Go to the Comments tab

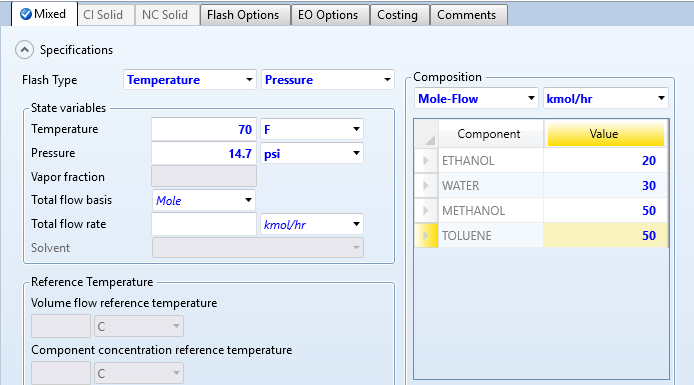point(469,15)
